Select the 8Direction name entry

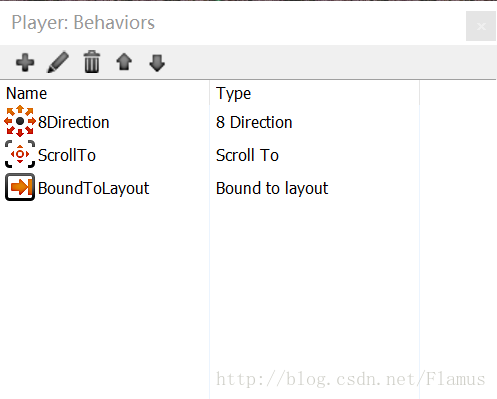pyautogui.click(x=74, y=122)
